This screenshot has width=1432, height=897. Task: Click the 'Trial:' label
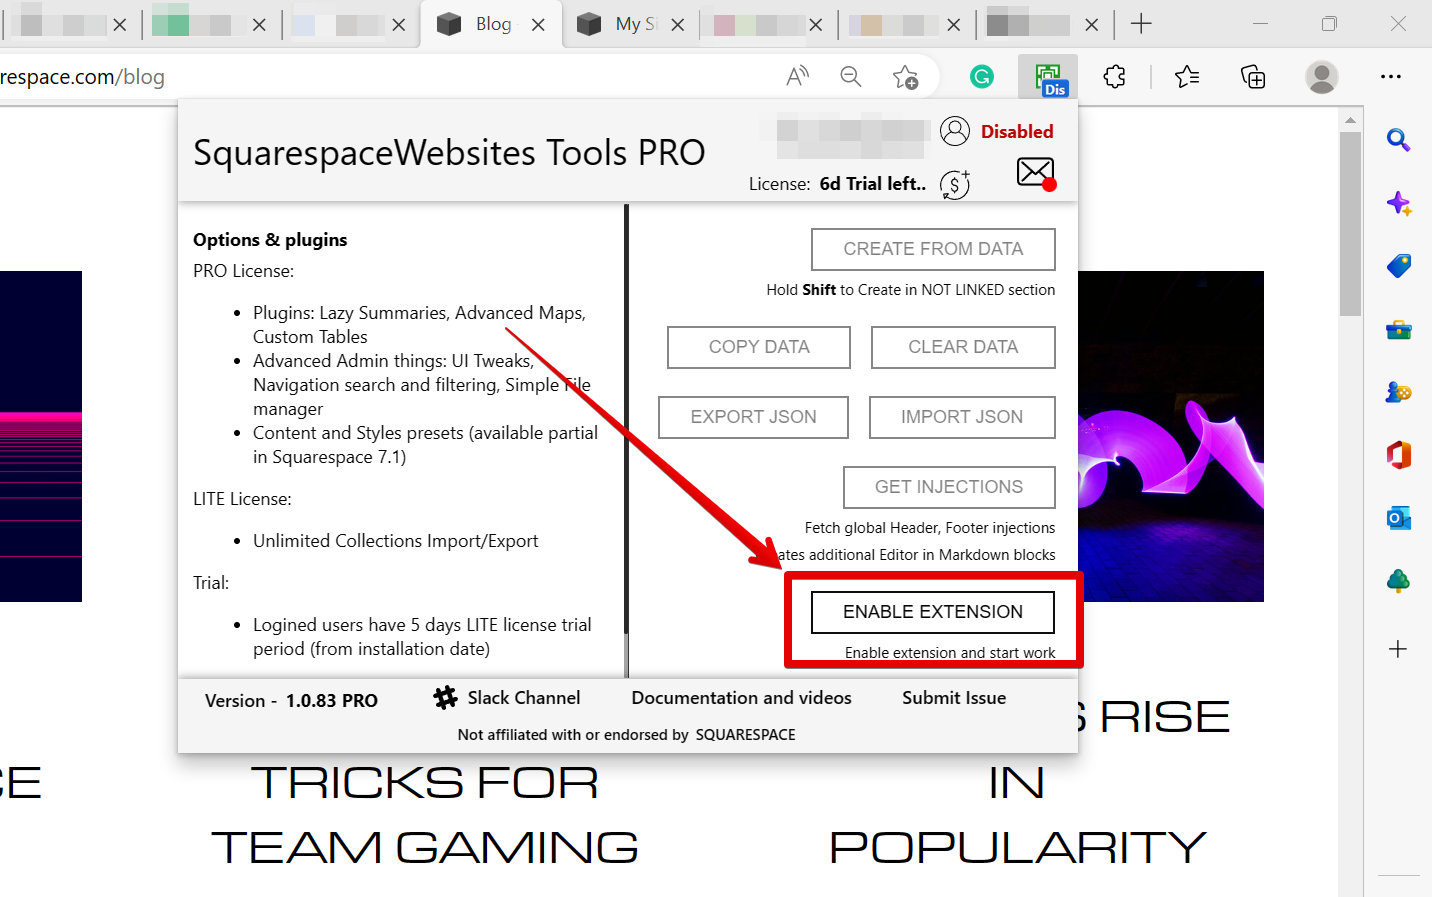click(x=211, y=583)
